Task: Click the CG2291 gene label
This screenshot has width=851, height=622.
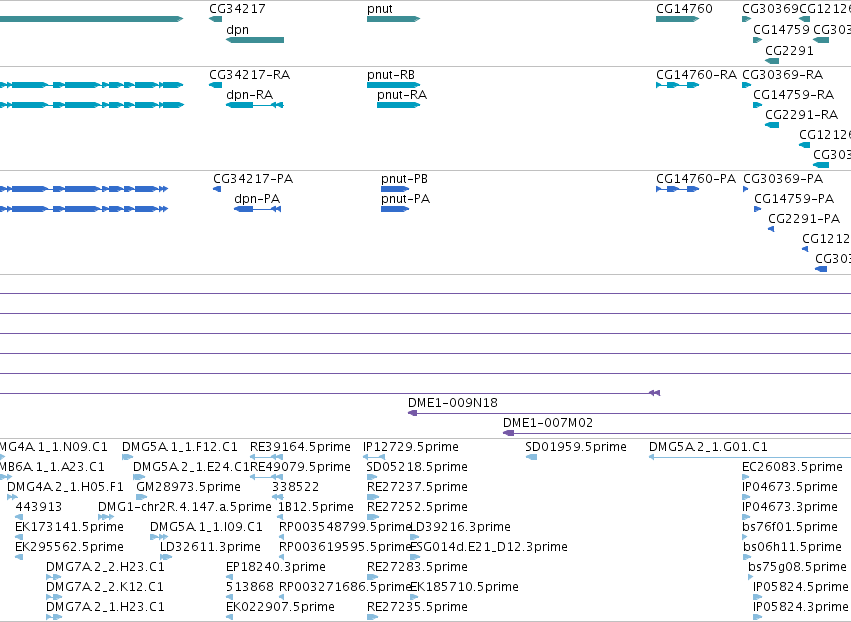Action: [789, 51]
